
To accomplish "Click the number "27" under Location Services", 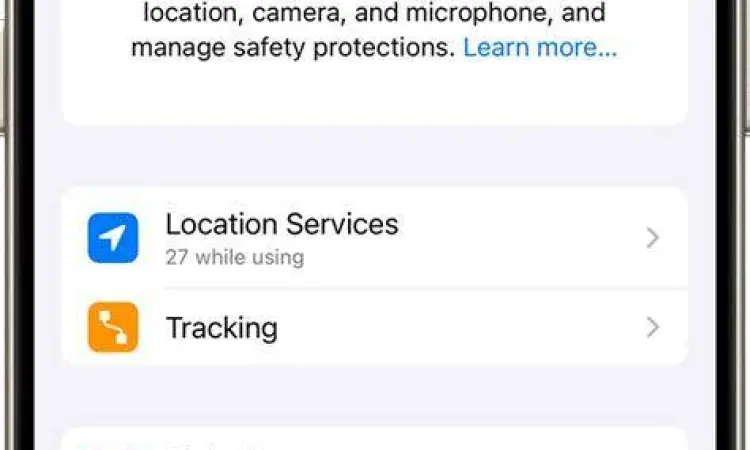I will [176, 257].
